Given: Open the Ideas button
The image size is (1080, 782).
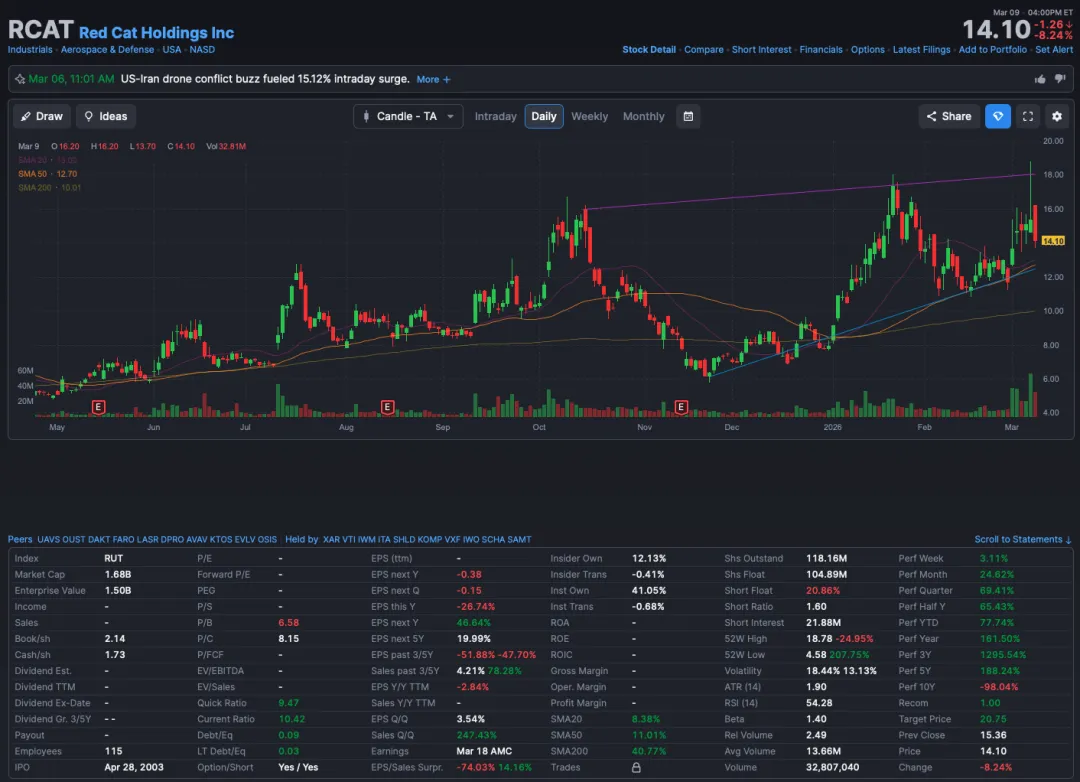Looking at the screenshot, I should (x=106, y=116).
